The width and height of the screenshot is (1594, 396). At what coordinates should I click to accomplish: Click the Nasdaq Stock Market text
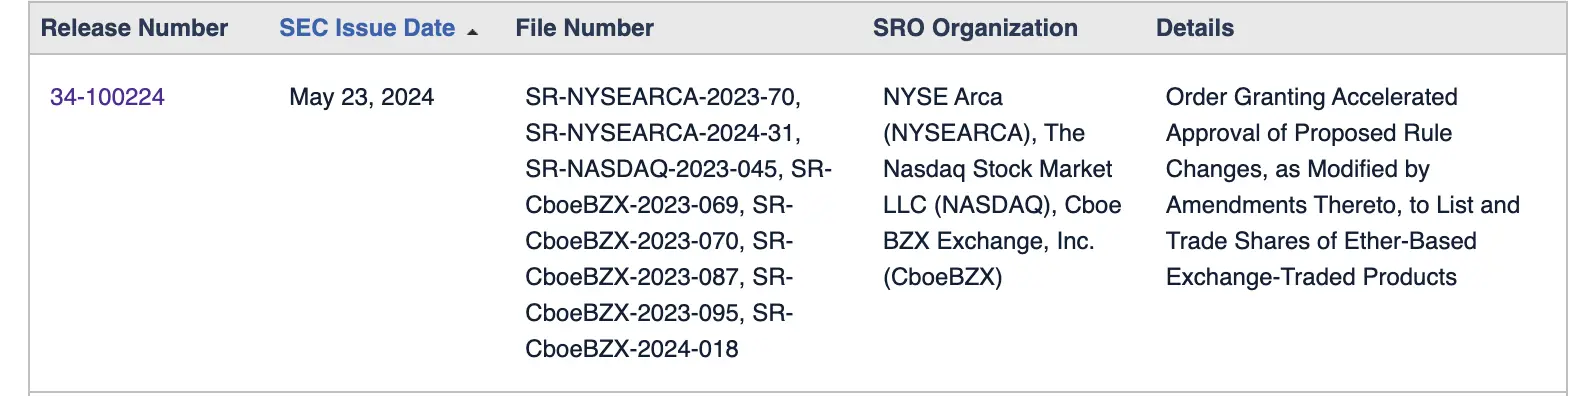pyautogui.click(x=998, y=169)
